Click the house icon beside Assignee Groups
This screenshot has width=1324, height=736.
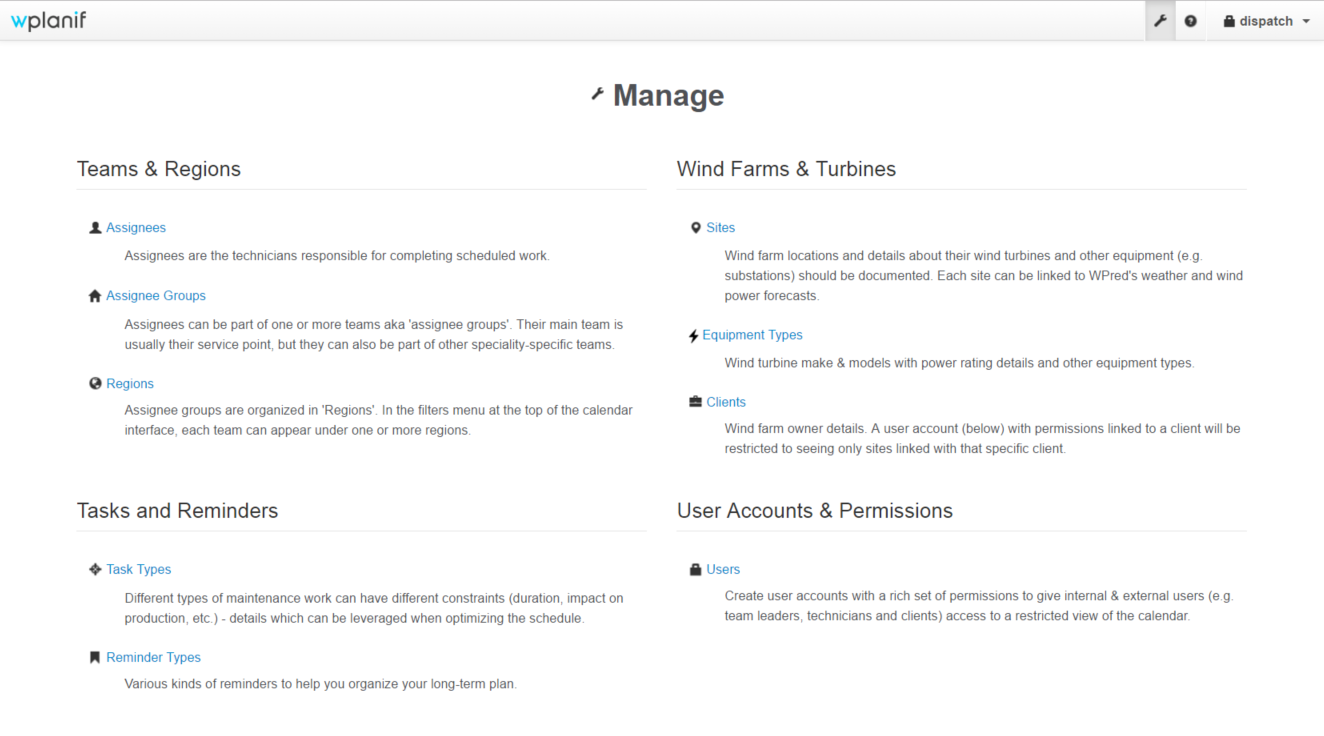click(95, 296)
